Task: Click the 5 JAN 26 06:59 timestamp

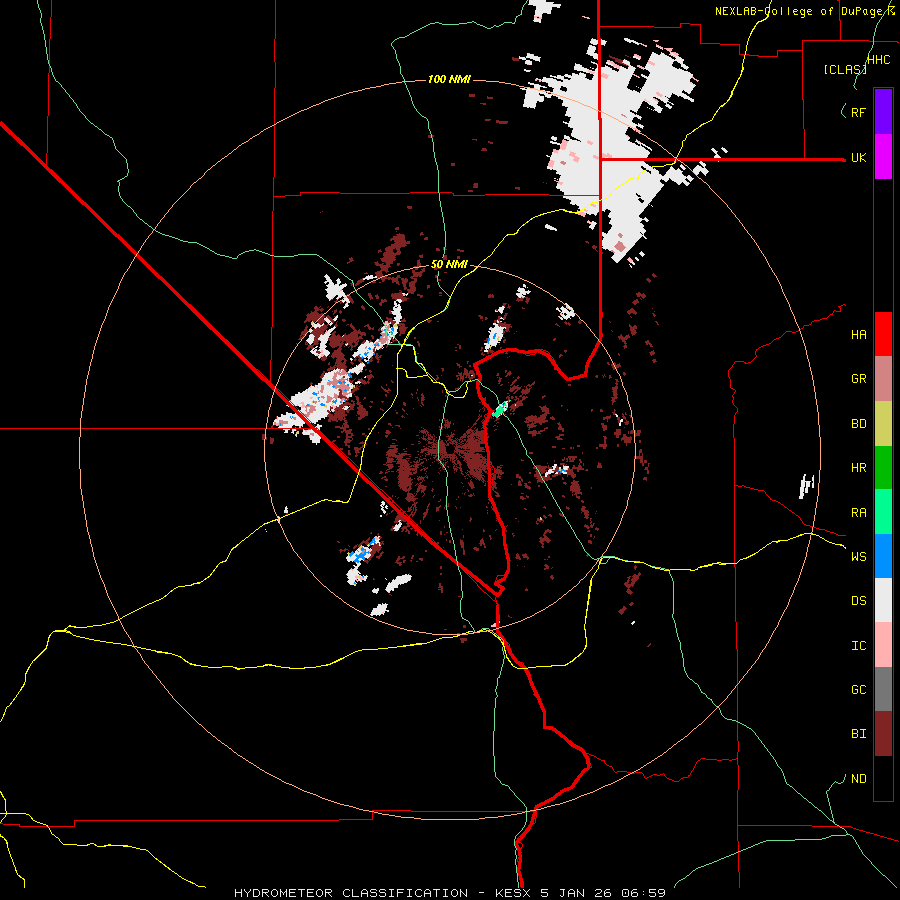Action: pyautogui.click(x=603, y=893)
